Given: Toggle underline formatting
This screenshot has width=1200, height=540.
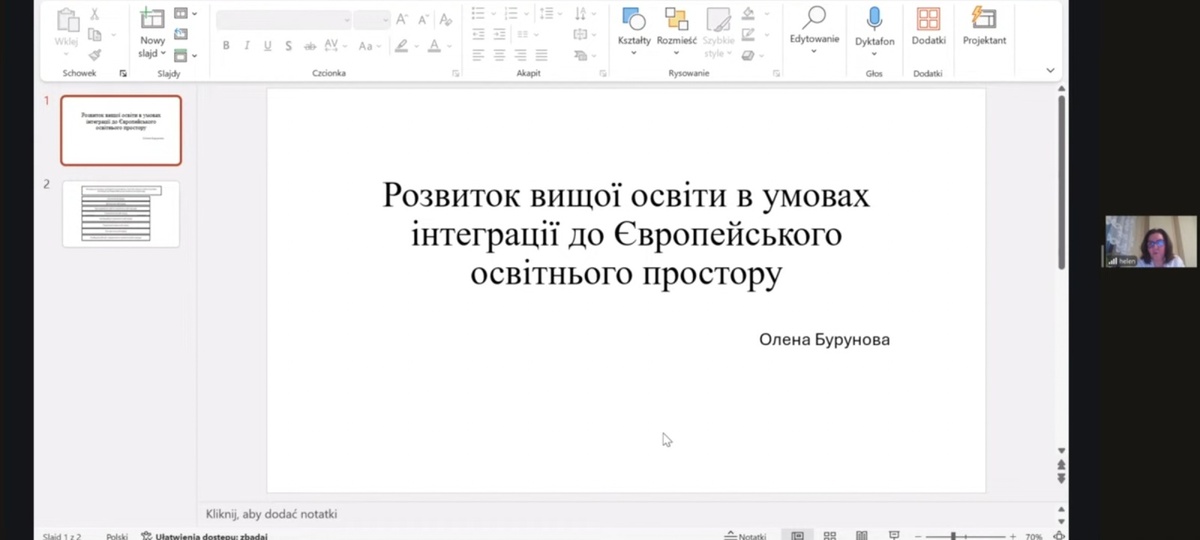Looking at the screenshot, I should [267, 46].
